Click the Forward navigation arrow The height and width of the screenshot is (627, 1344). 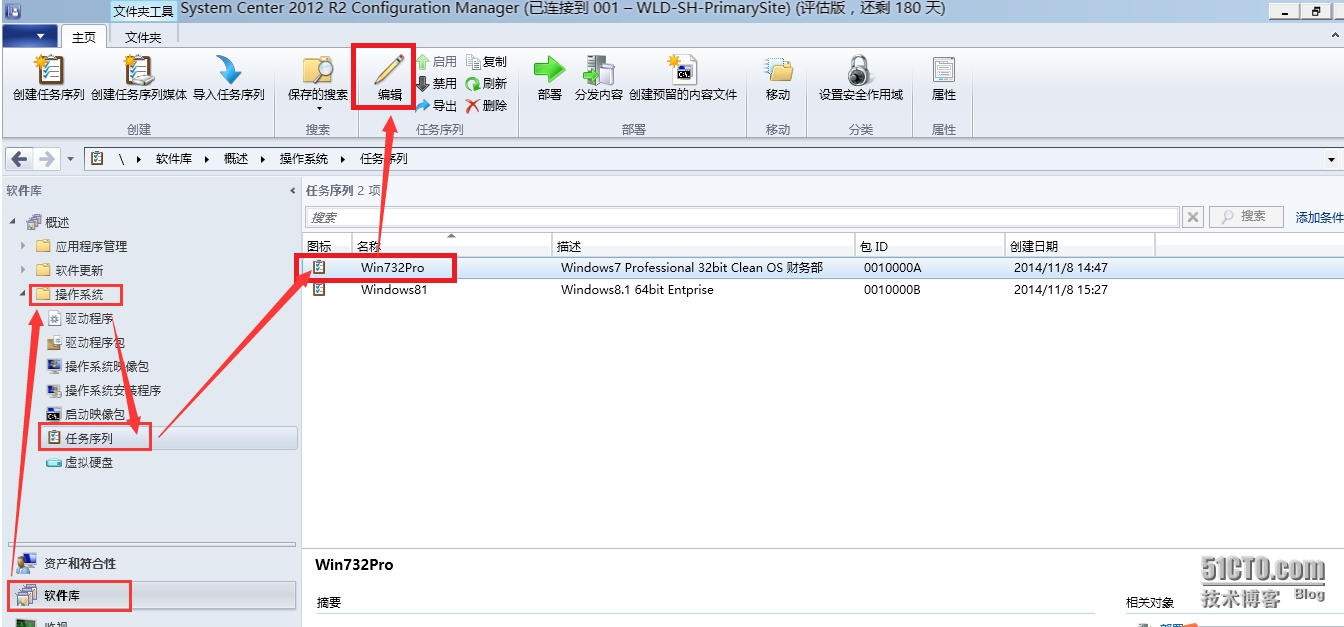click(46, 159)
